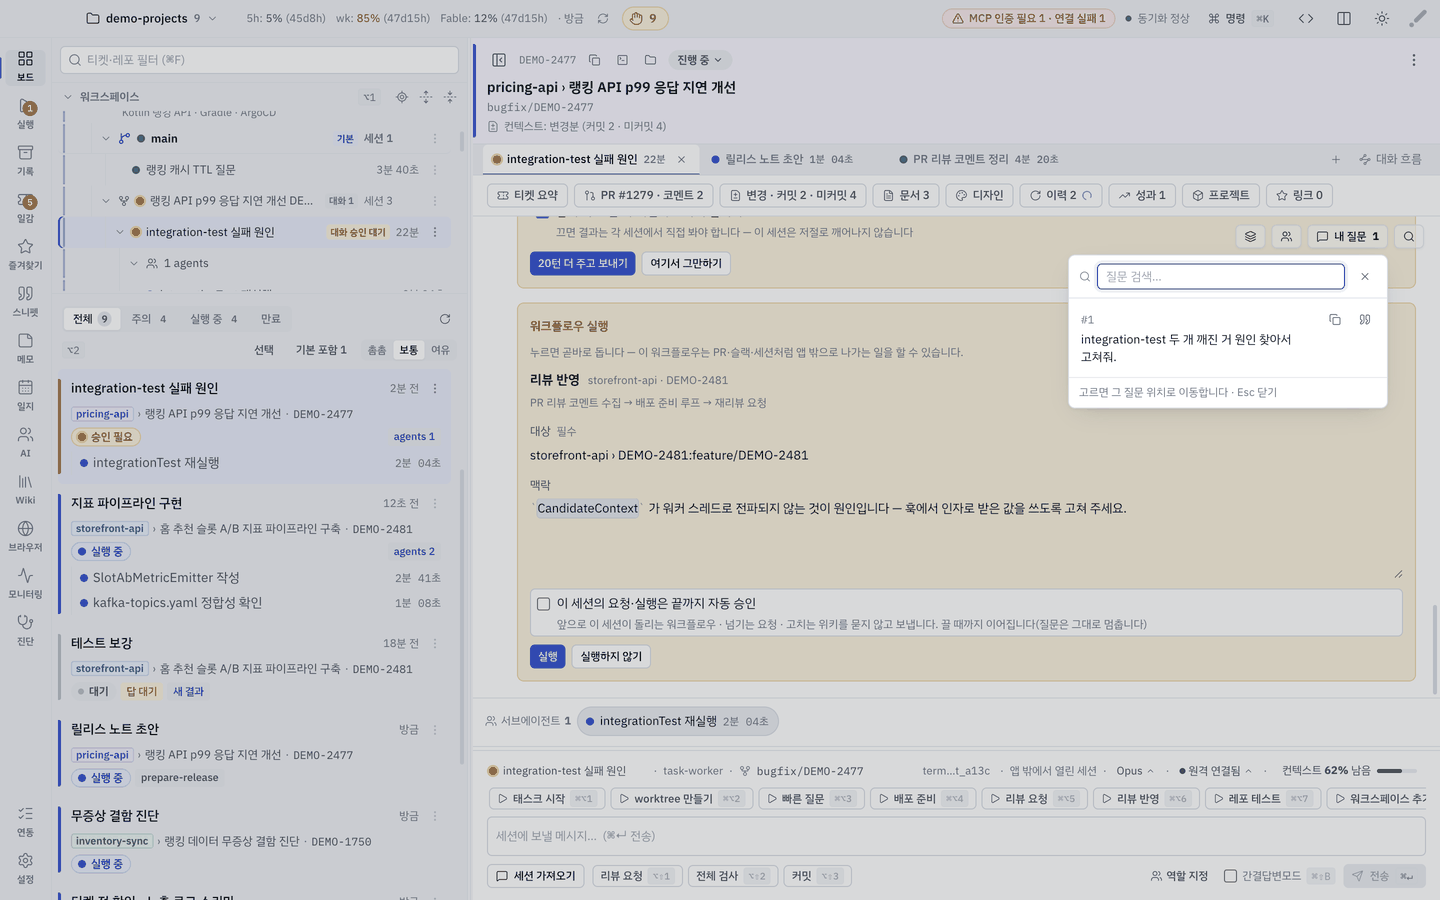Focus the session message input box
Viewport: 1440px width, 900px height.
point(956,836)
